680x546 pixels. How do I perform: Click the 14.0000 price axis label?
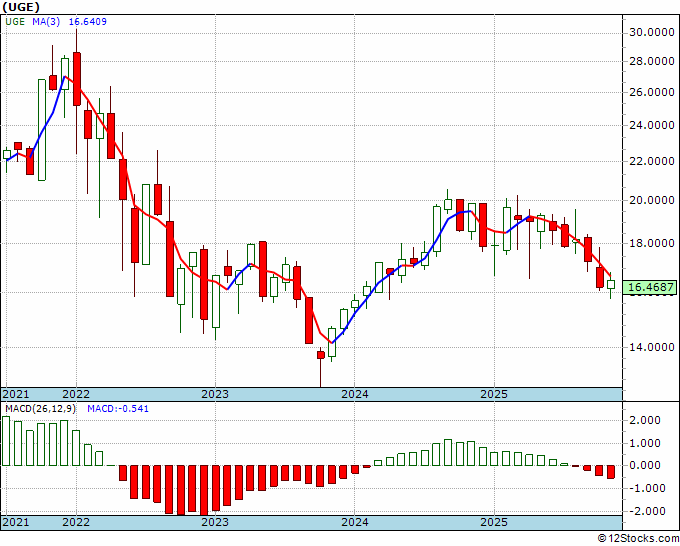tap(652, 347)
